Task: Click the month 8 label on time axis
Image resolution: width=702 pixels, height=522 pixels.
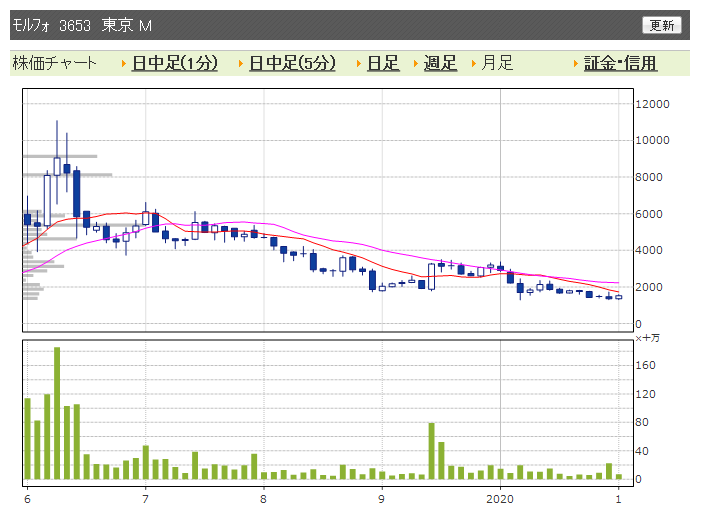Action: coord(263,499)
